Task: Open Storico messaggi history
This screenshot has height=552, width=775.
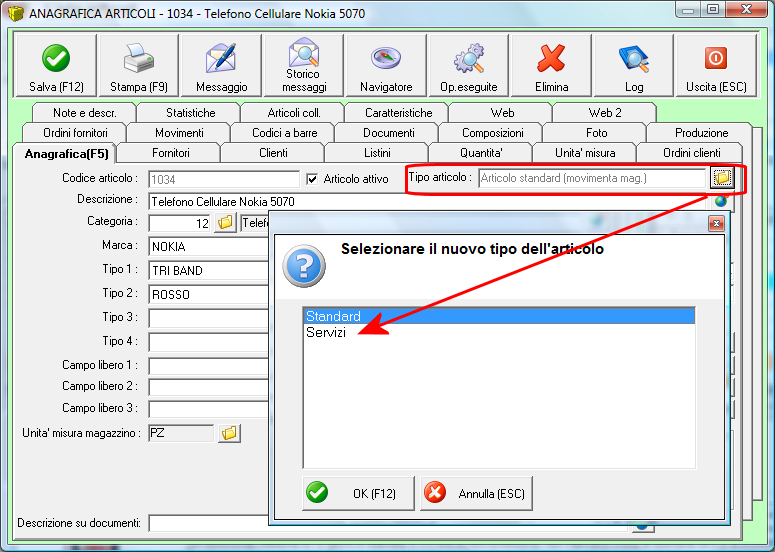Action: (x=304, y=65)
